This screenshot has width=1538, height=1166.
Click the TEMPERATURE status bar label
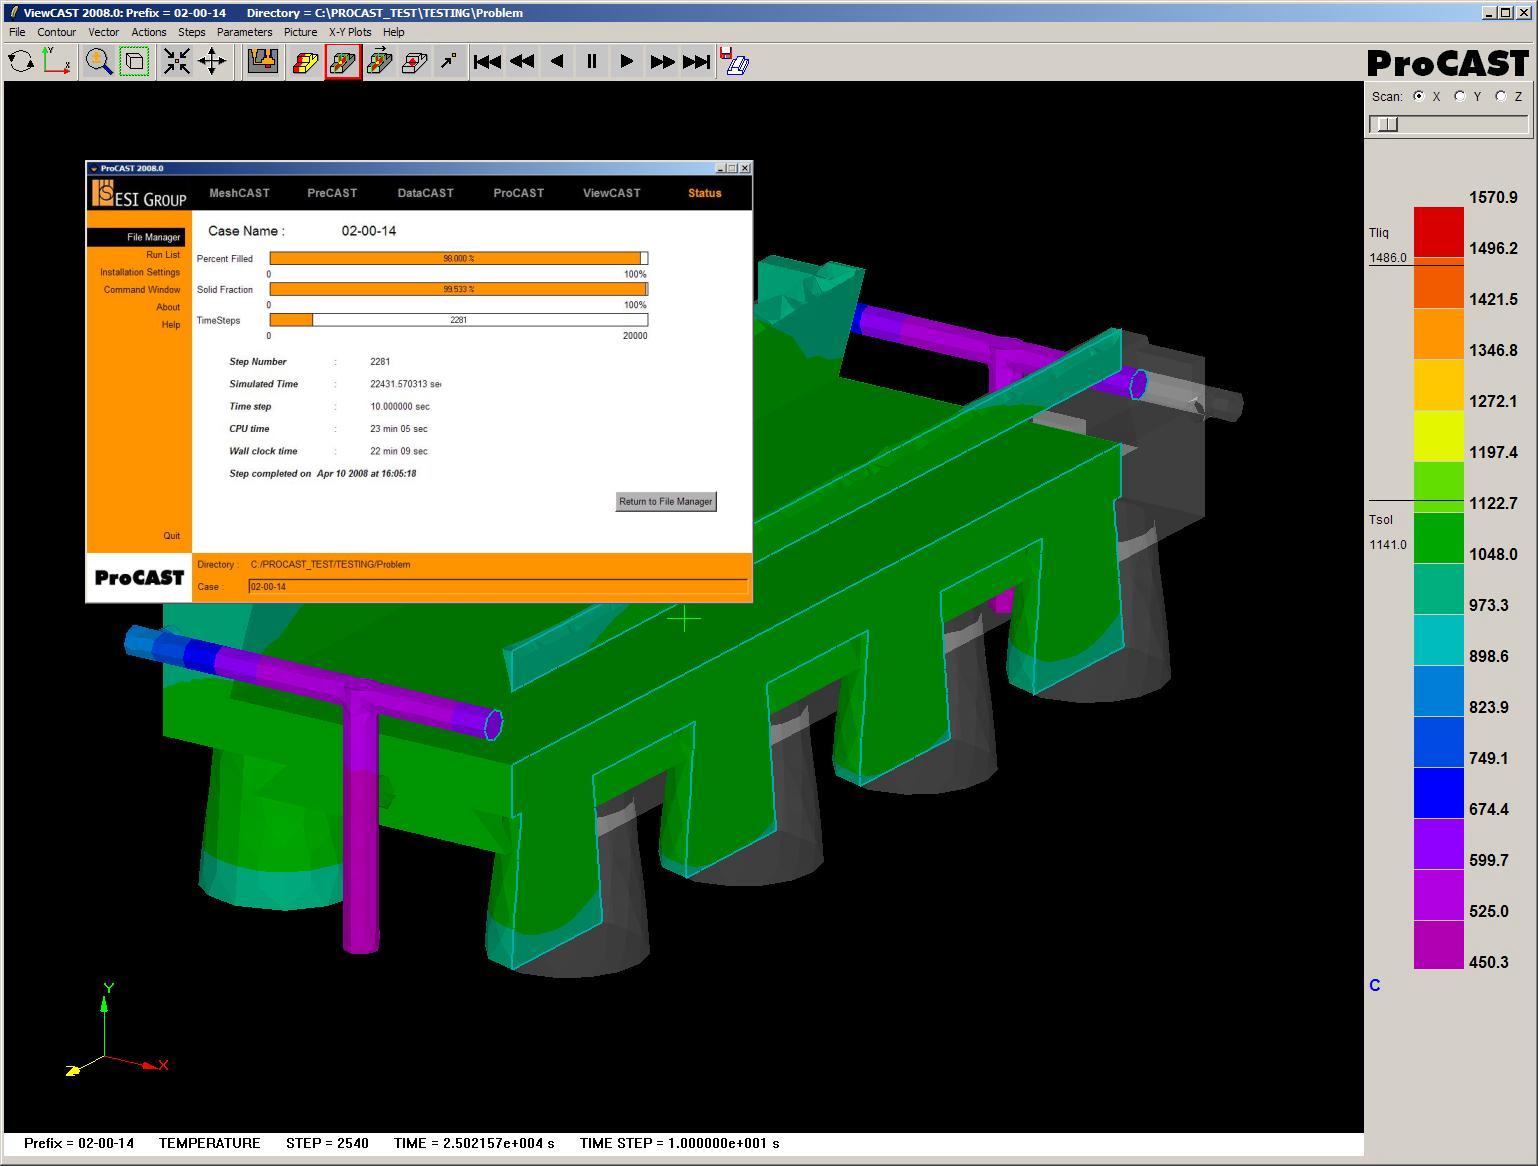pyautogui.click(x=209, y=1143)
